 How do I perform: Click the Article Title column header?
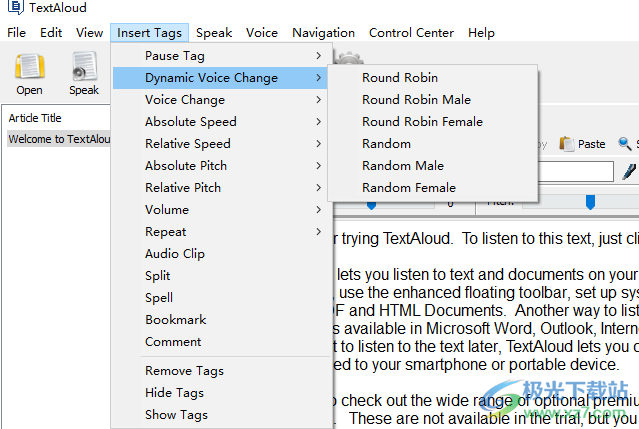point(35,118)
